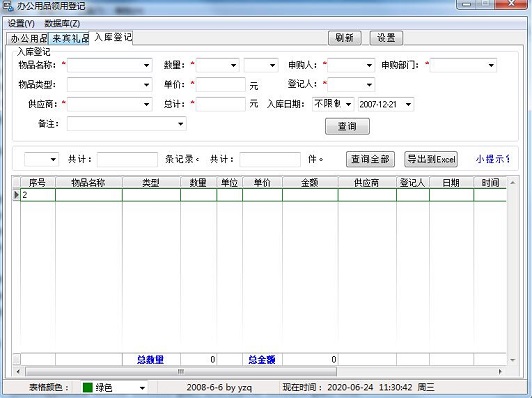The height and width of the screenshot is (398, 532).
Task: Click the 查询全部 button
Action: 370,159
